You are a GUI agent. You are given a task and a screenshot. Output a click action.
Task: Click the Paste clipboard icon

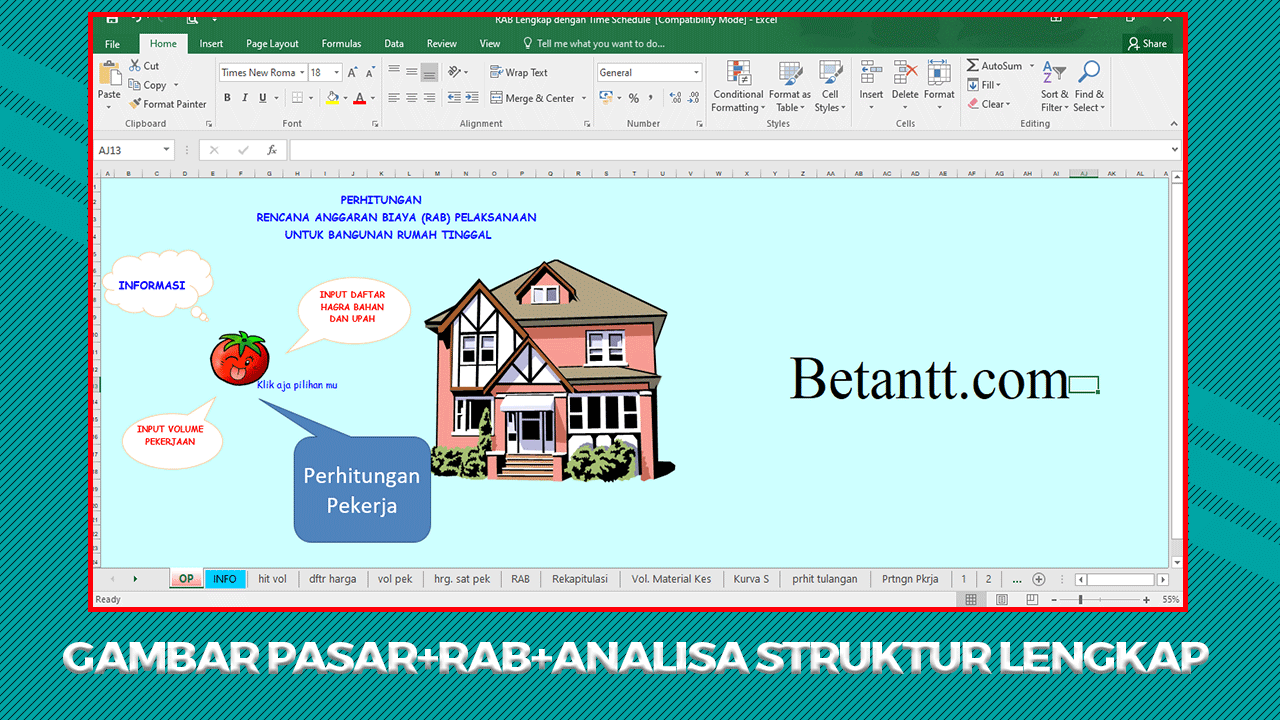pos(109,74)
